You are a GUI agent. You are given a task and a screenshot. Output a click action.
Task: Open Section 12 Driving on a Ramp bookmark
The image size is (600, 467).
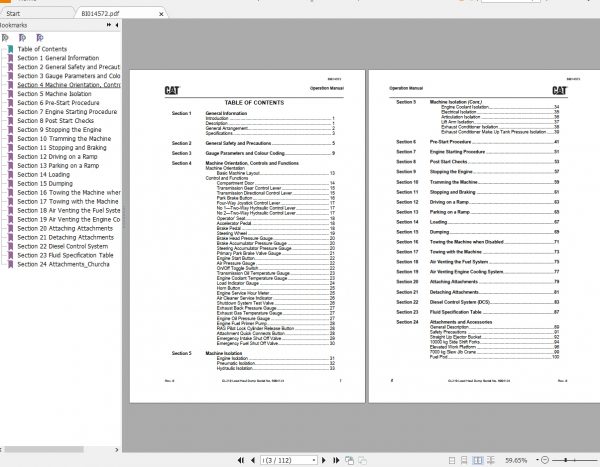tap(57, 157)
